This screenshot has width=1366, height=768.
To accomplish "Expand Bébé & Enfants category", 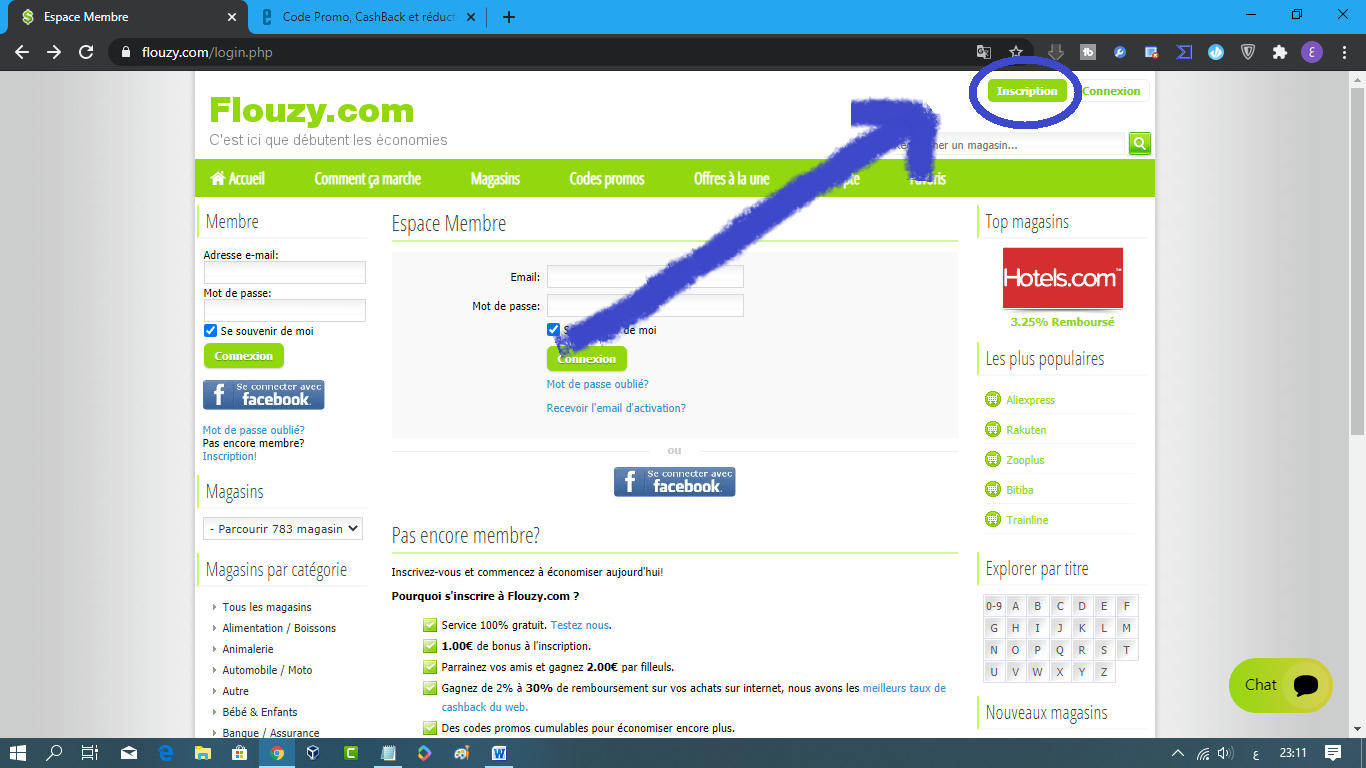I will [x=260, y=712].
